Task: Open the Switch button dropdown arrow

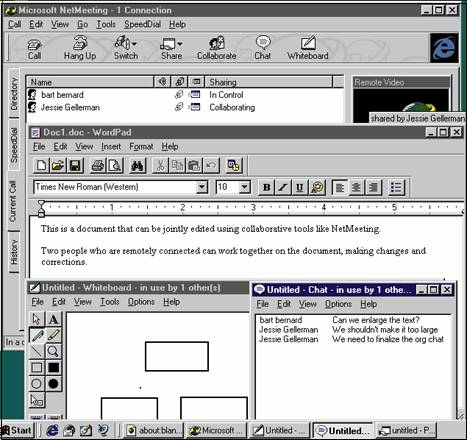Action: (x=134, y=44)
